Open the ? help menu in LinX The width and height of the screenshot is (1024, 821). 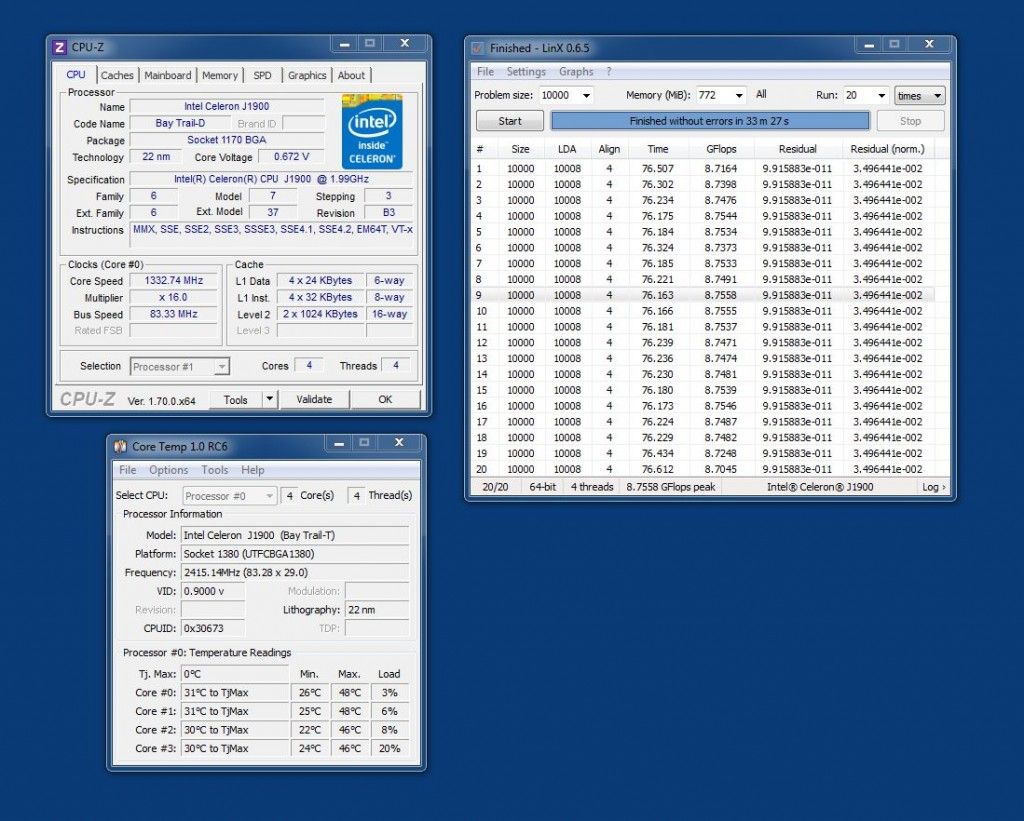[x=609, y=72]
